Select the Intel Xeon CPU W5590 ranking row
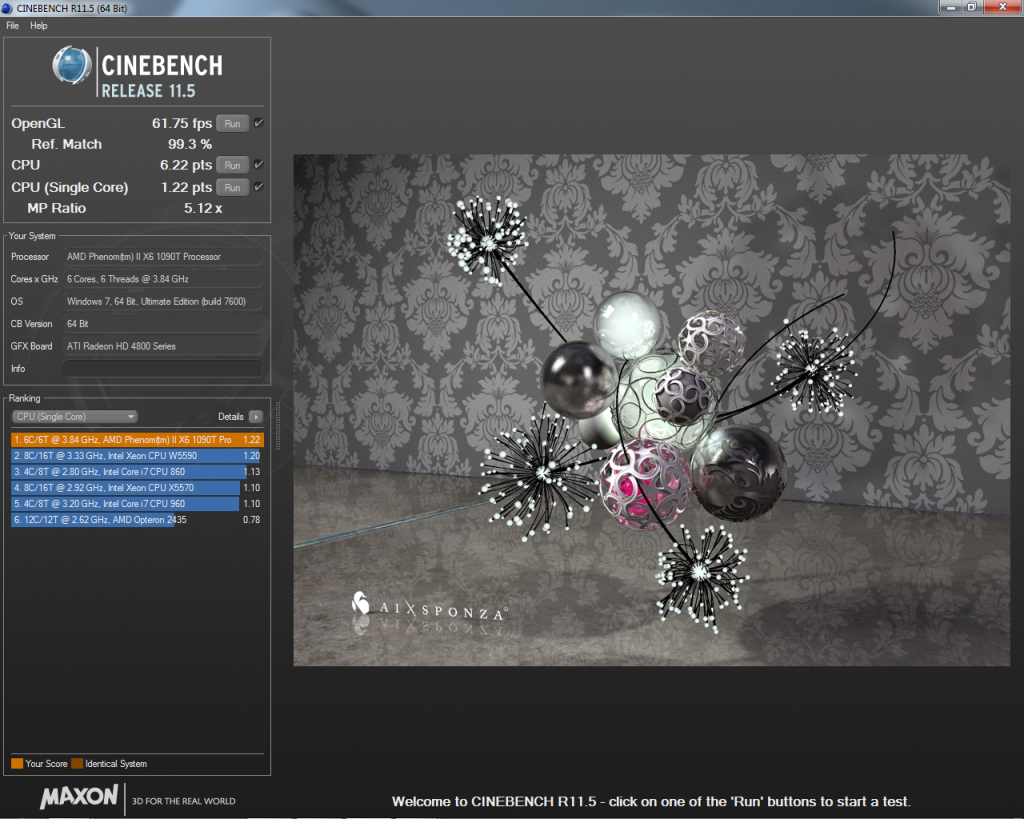 pyautogui.click(x=137, y=456)
